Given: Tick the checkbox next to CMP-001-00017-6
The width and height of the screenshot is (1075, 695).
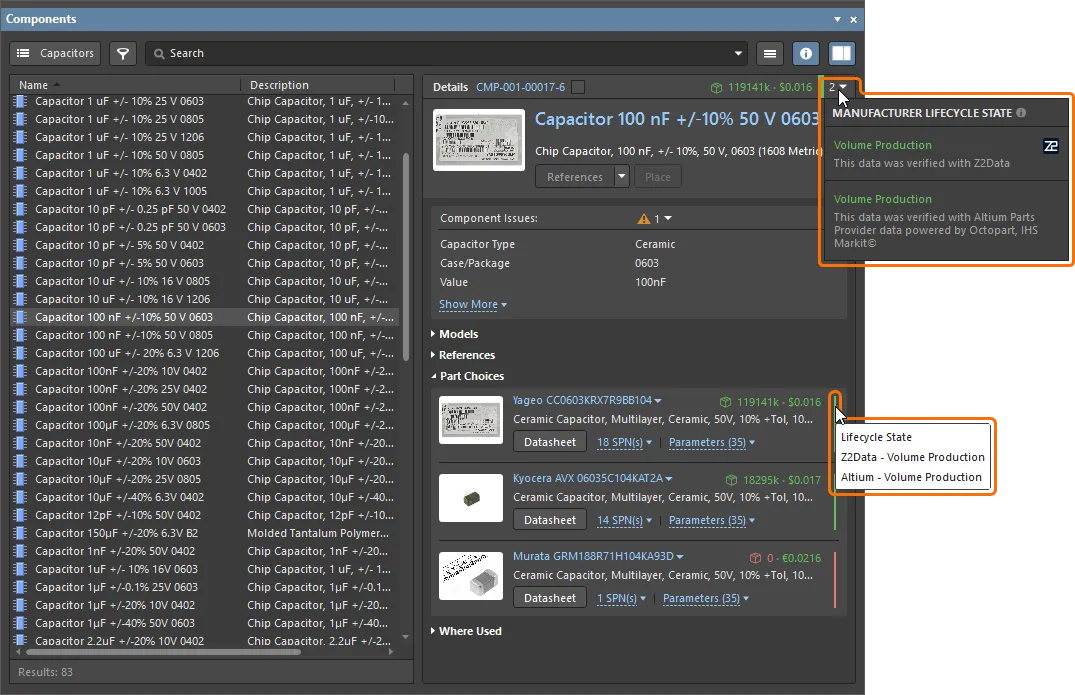Looking at the screenshot, I should pos(578,87).
